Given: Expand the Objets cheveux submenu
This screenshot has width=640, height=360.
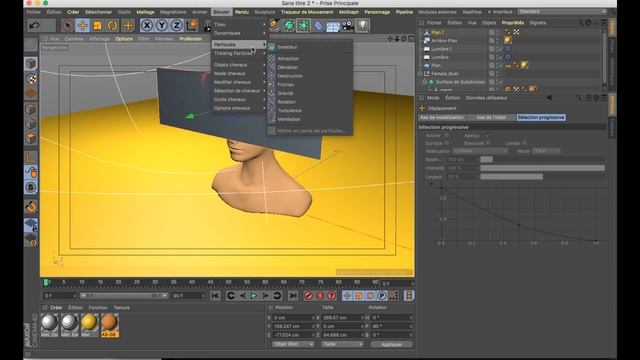Looking at the screenshot, I should (239, 65).
